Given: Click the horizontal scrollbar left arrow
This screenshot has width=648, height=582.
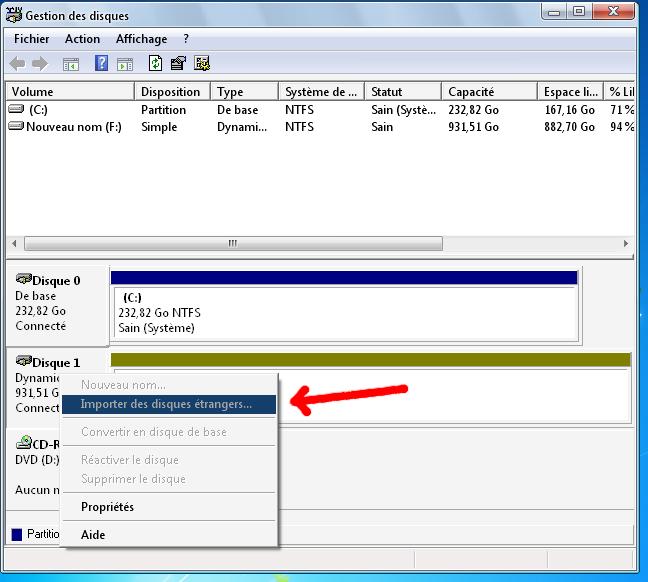Looking at the screenshot, I should pos(14,243).
